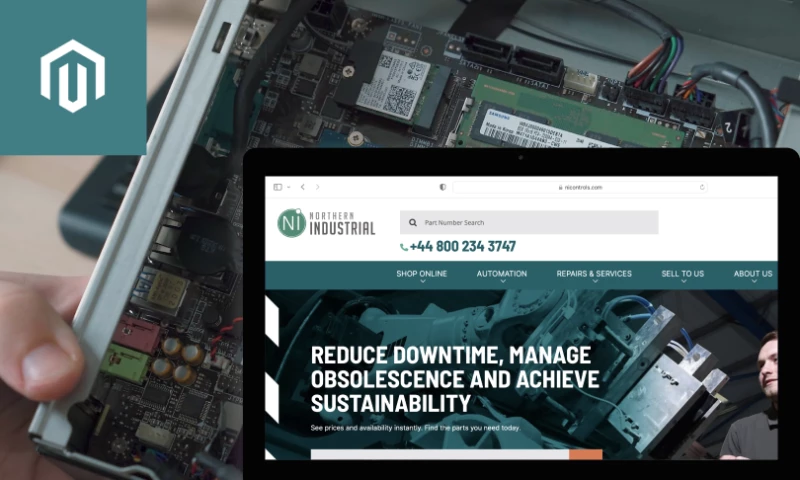Open the Shop Online menu
The width and height of the screenshot is (800, 480).
click(421, 274)
